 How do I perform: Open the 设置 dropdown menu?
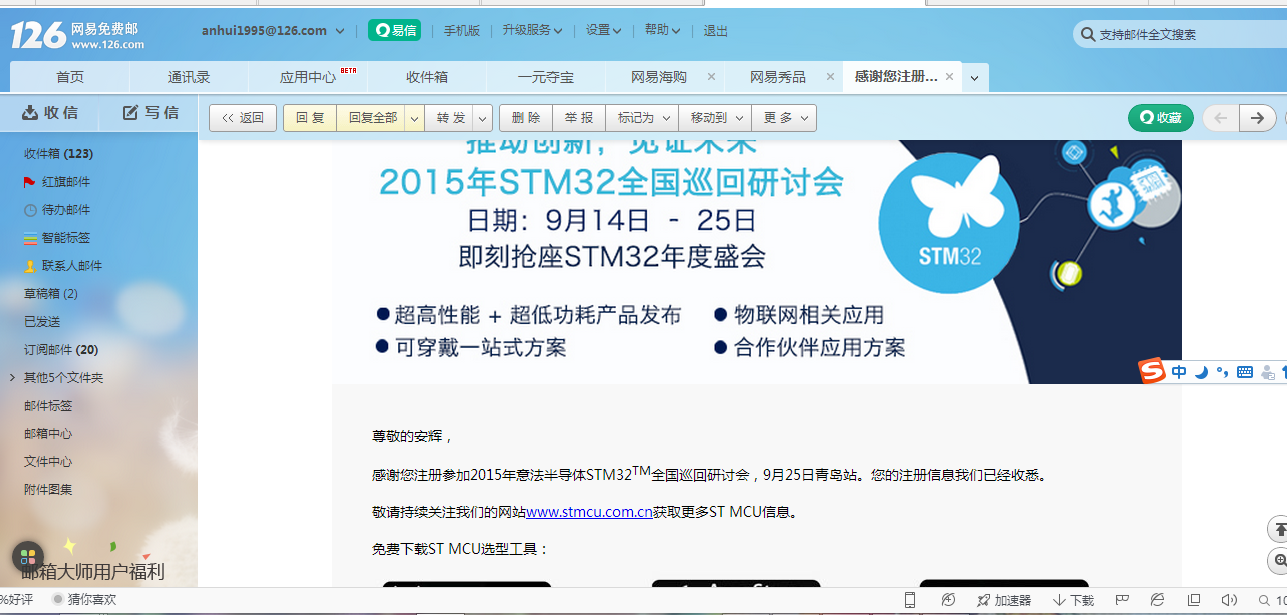point(604,31)
